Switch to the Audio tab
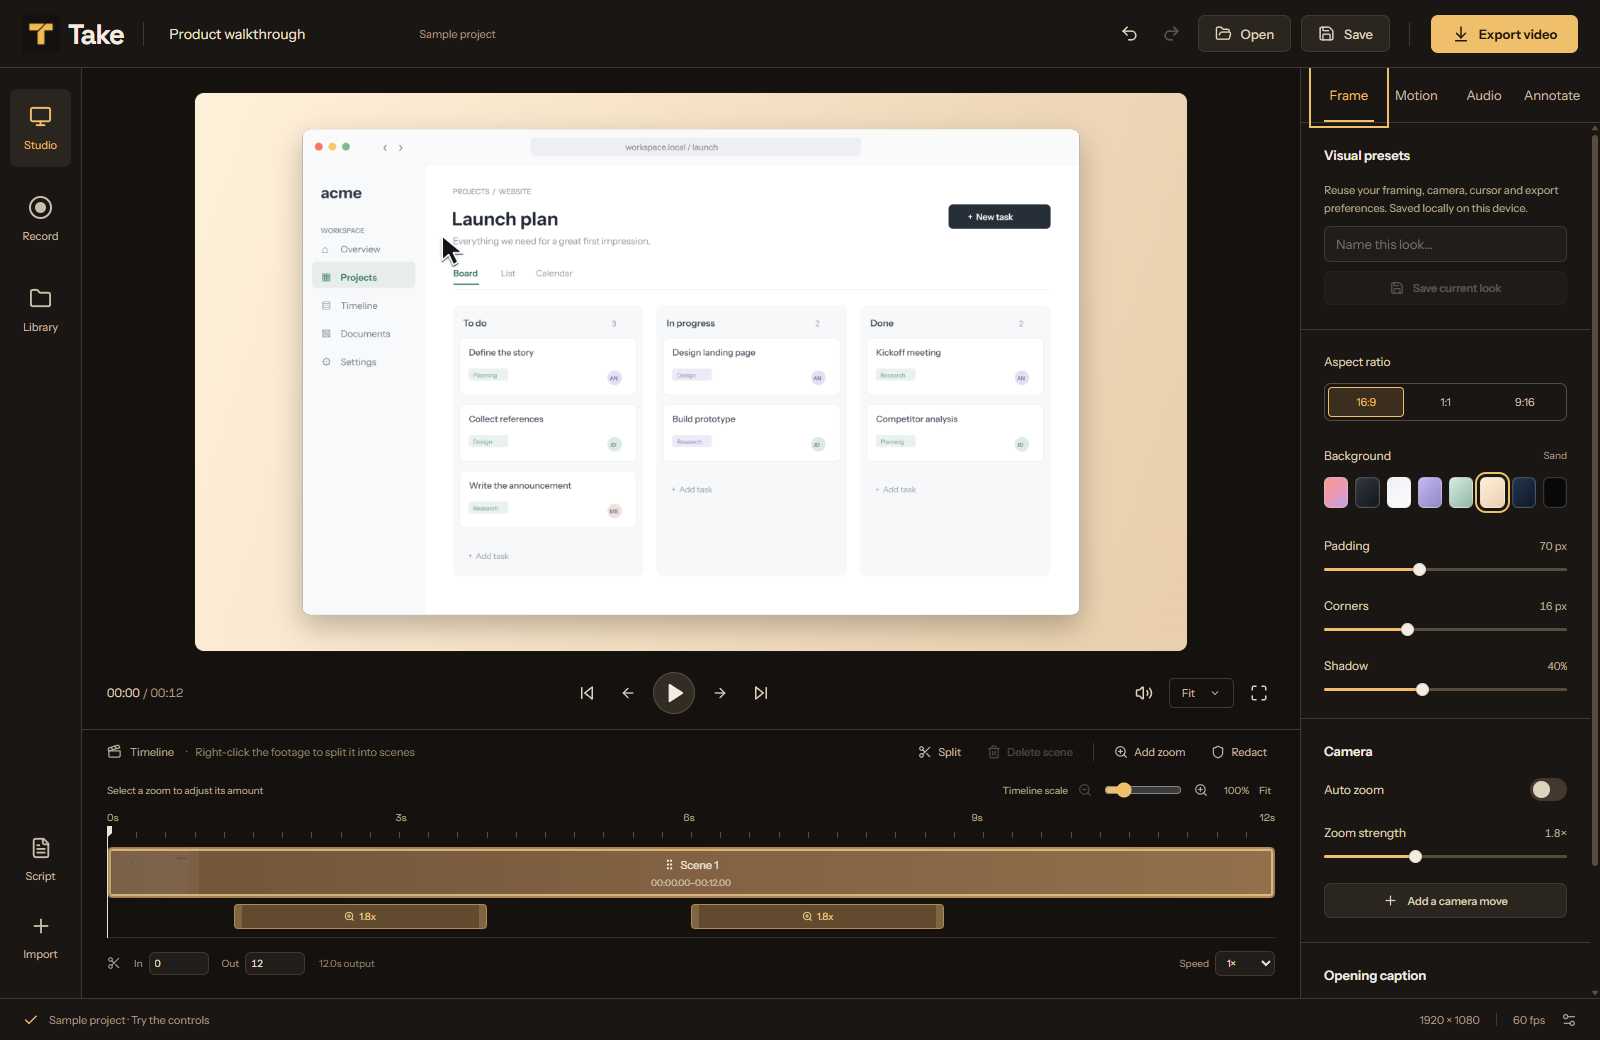Viewport: 1600px width, 1040px height. pos(1484,96)
